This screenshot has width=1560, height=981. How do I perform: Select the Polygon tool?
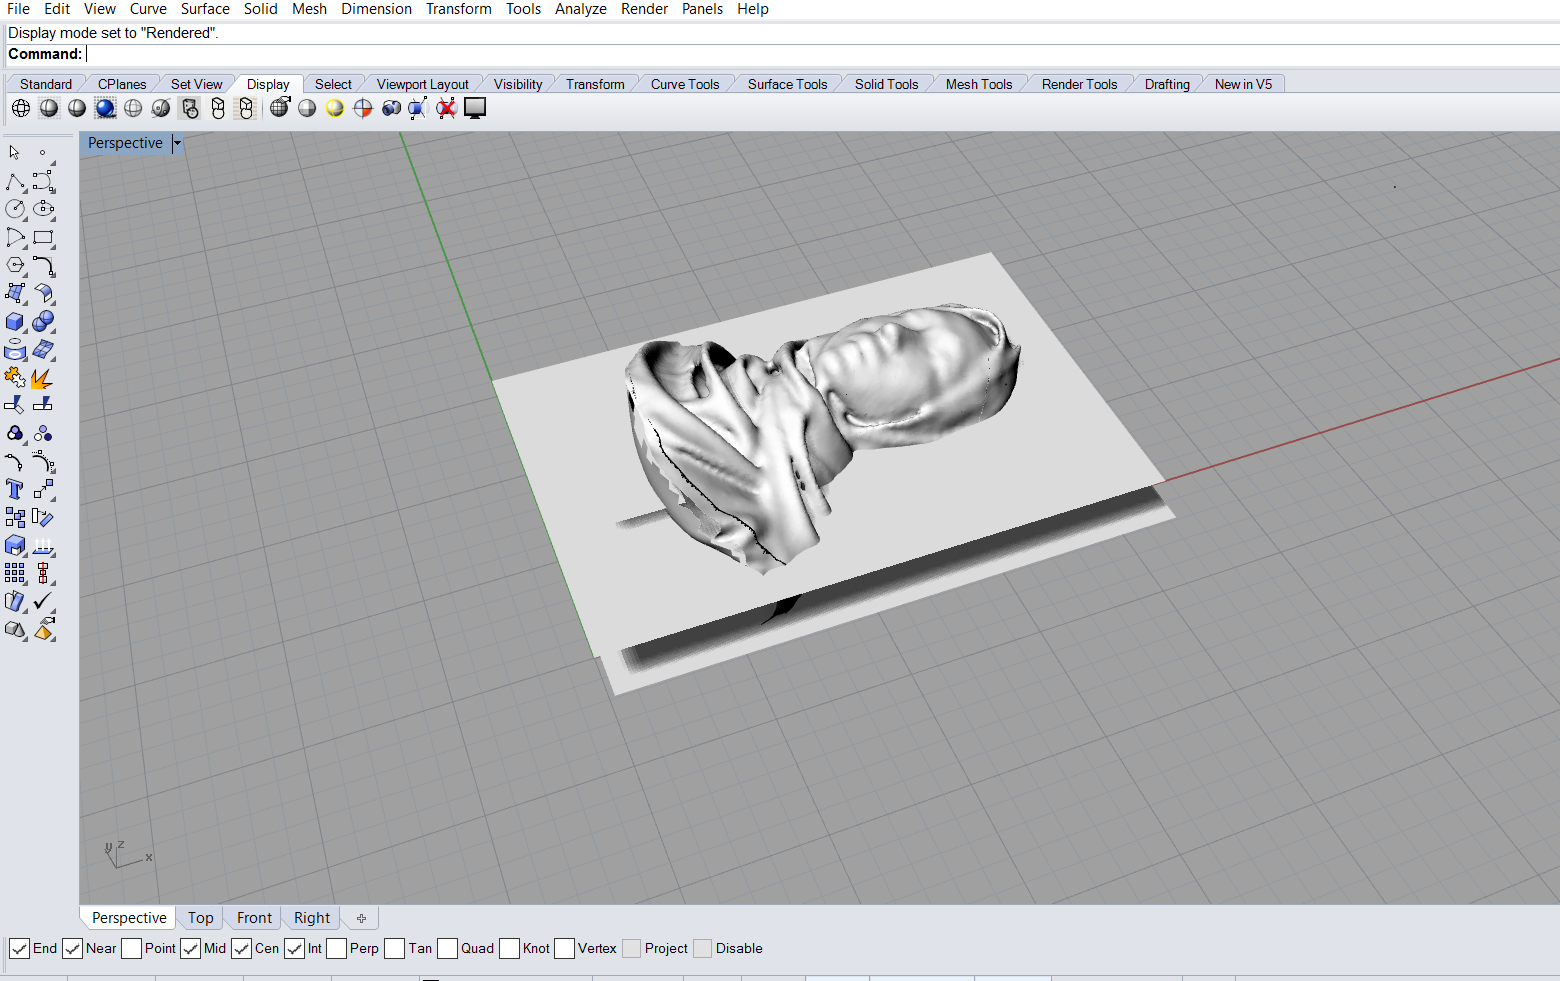coord(15,265)
